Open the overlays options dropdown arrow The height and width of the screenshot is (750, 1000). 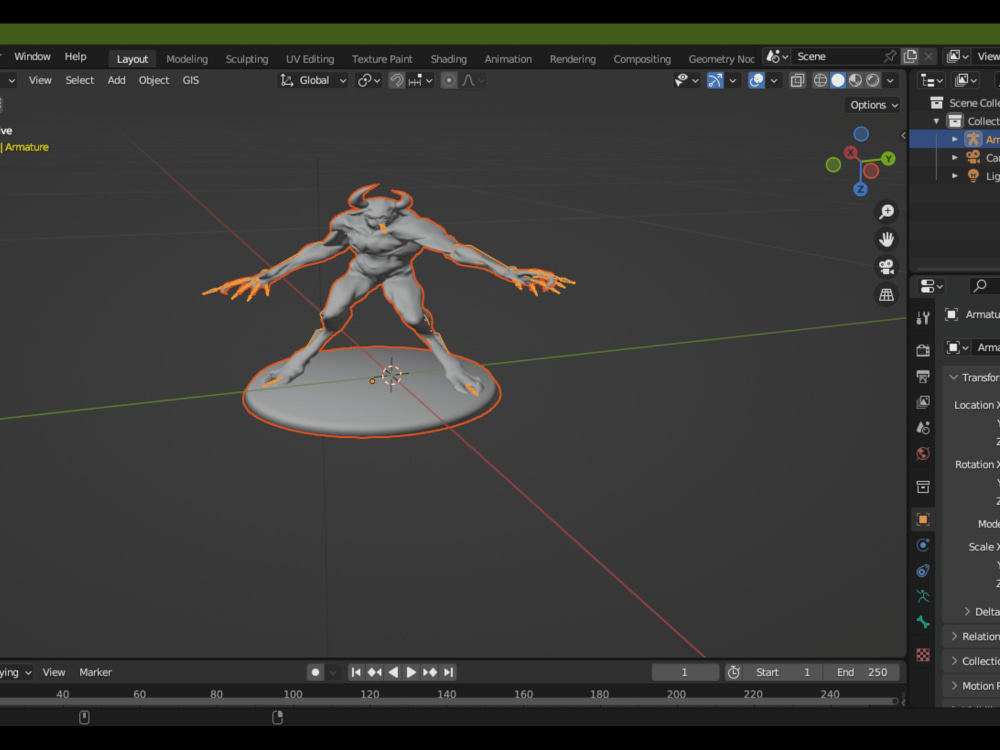coord(774,80)
